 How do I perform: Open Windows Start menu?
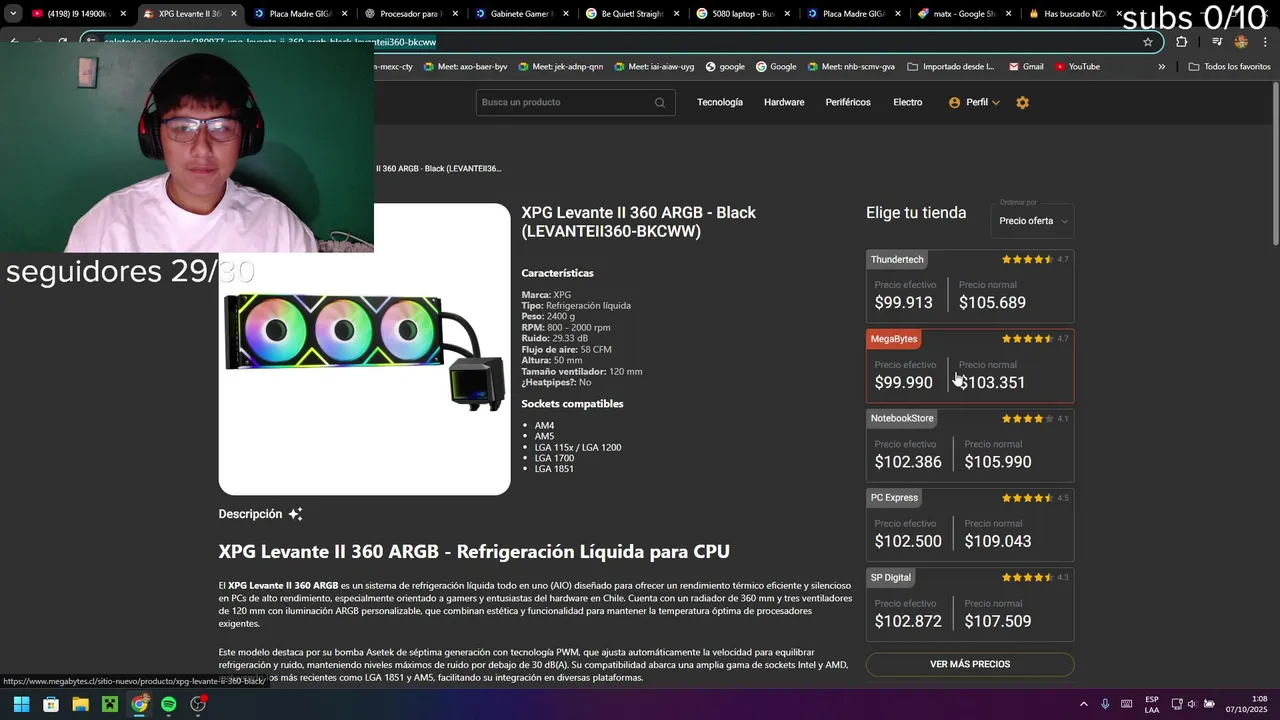[21, 704]
